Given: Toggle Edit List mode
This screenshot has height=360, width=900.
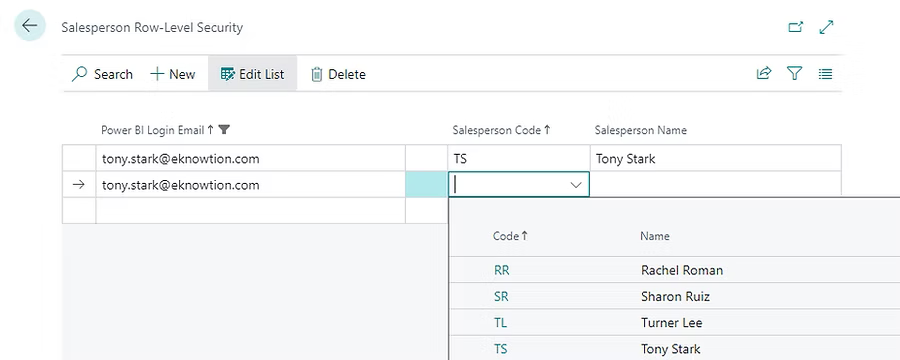Looking at the screenshot, I should pyautogui.click(x=253, y=74).
